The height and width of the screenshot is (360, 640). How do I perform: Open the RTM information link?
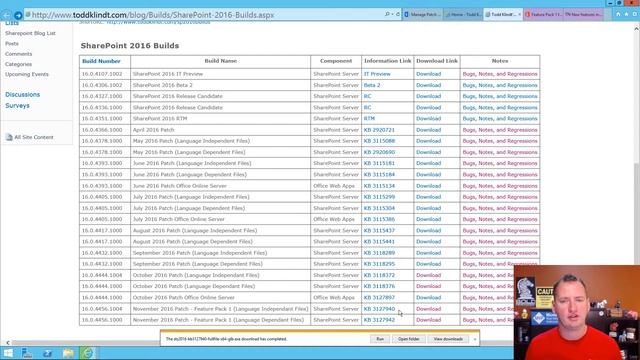369,119
